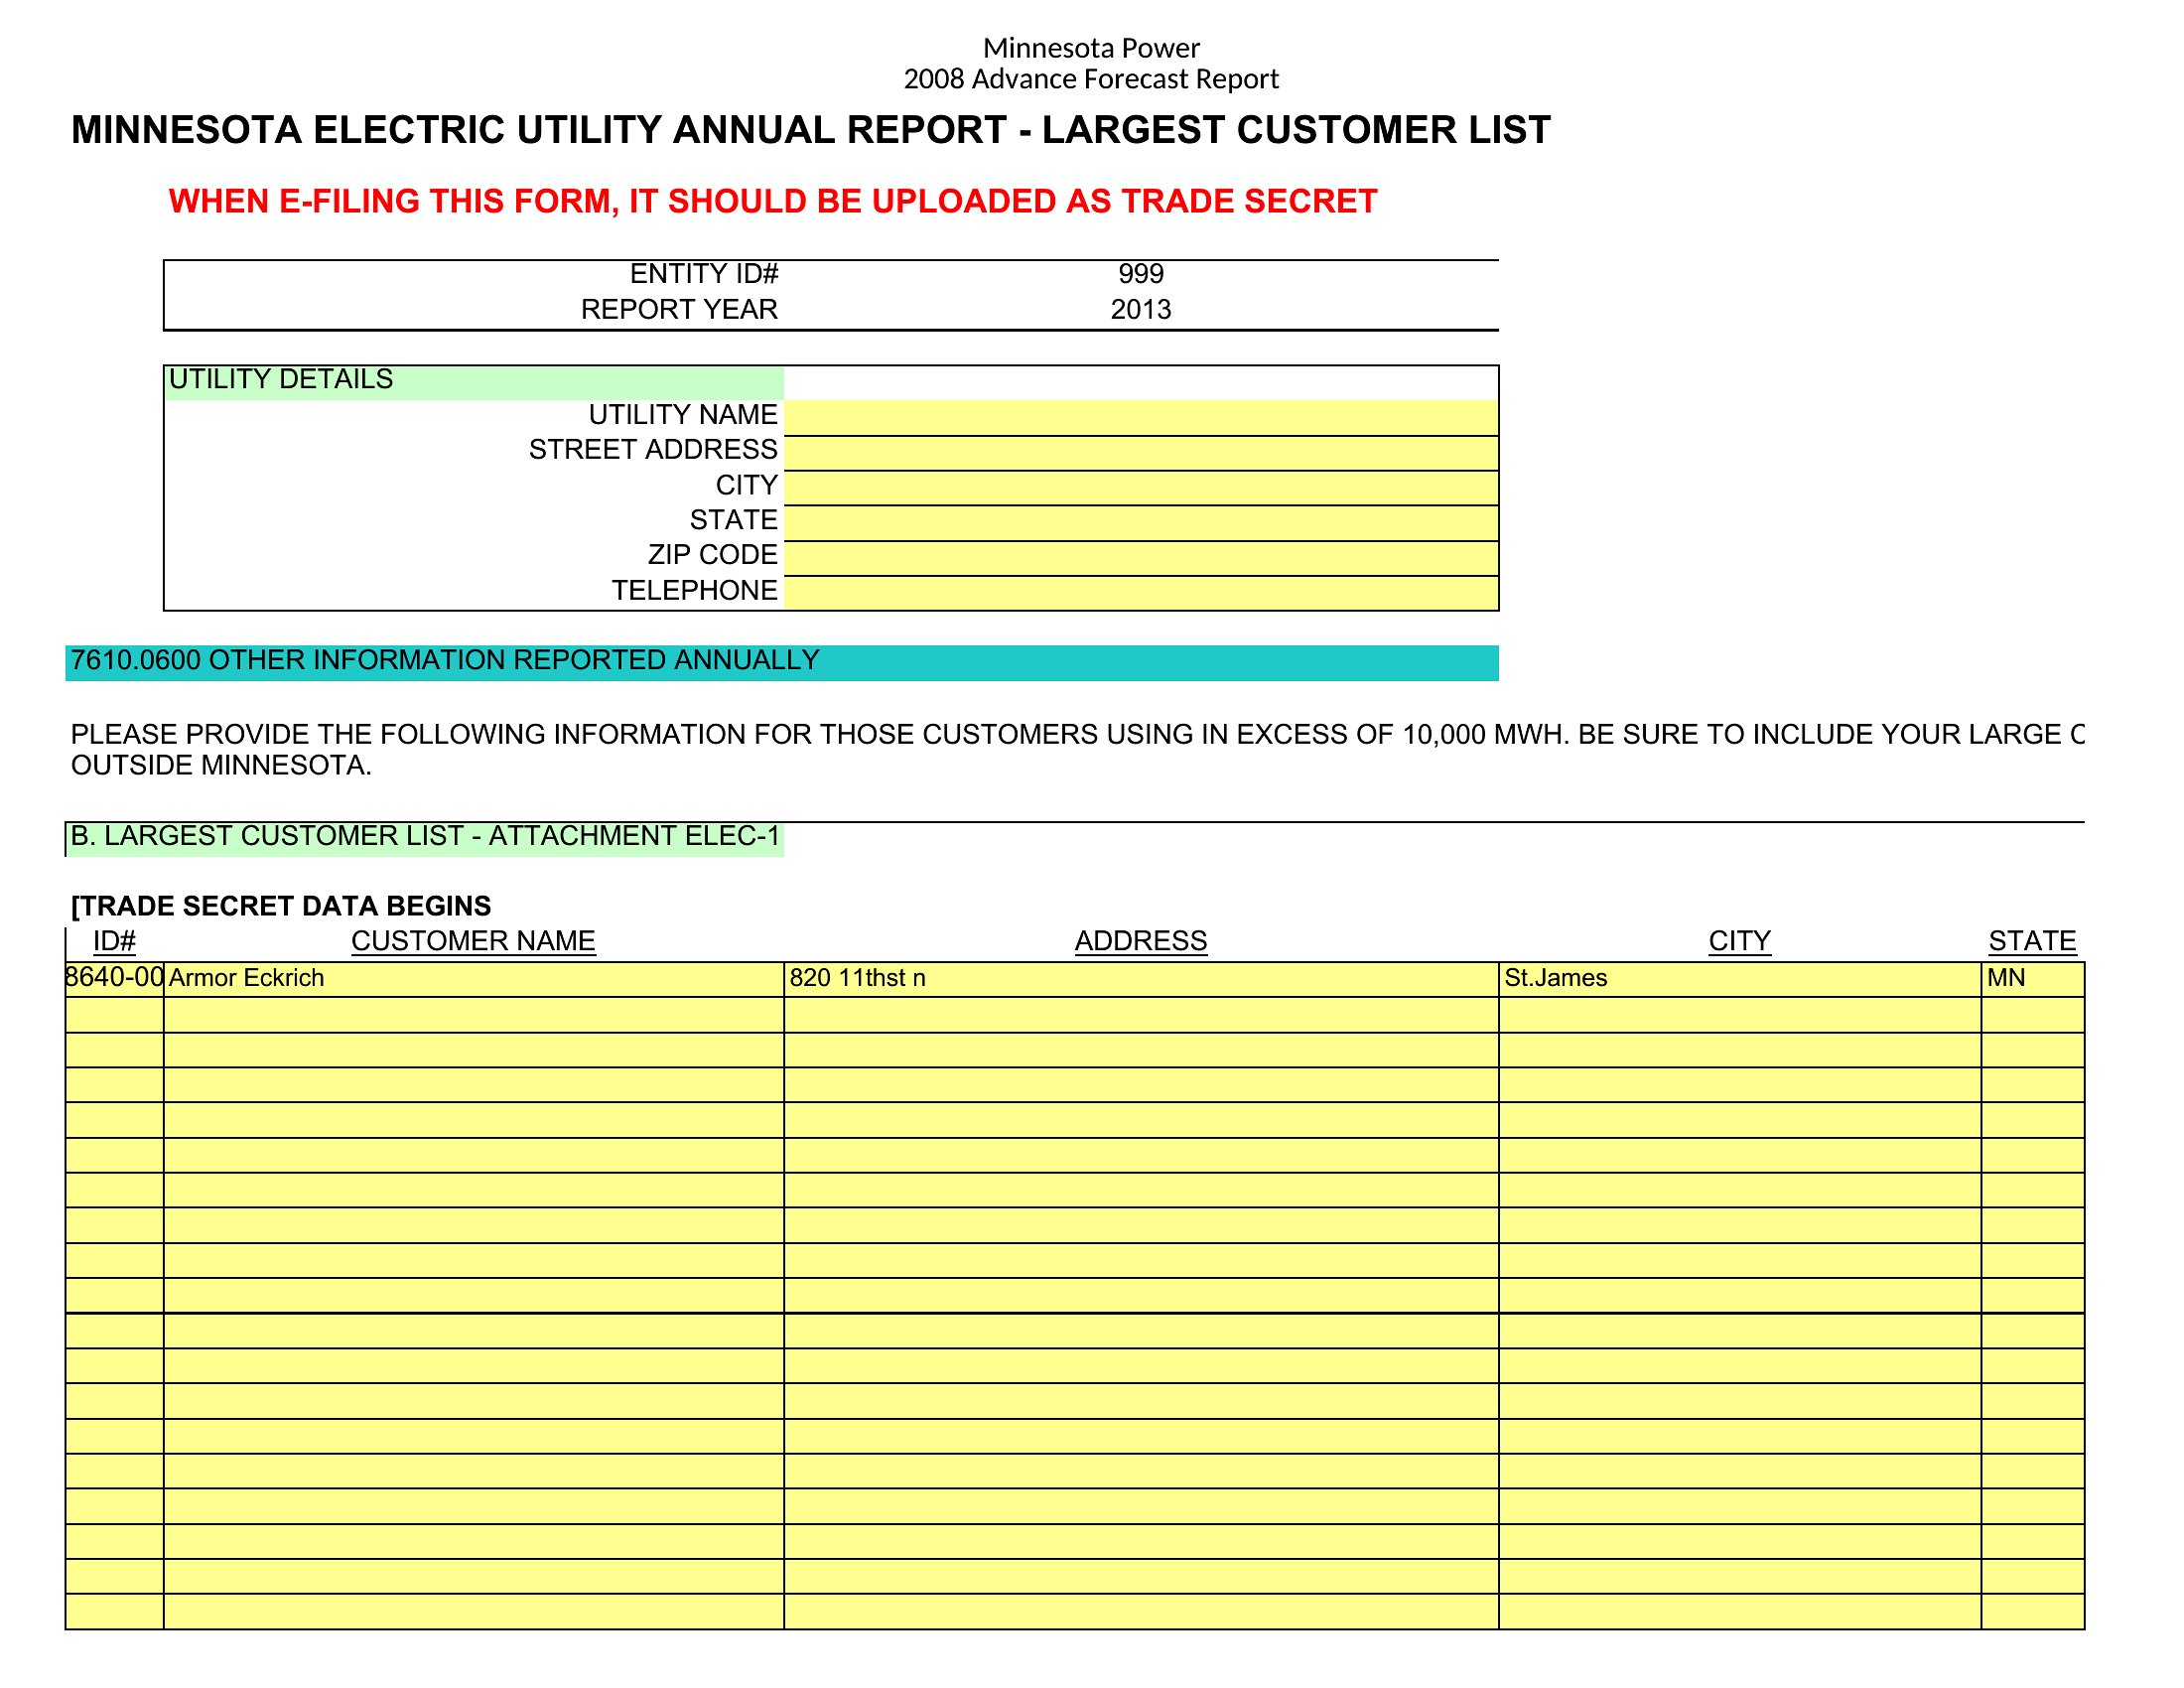2184x1688 pixels.
Task: Click the TRADE SECRET DATA BEGINS label
Action: pyautogui.click(x=281, y=907)
